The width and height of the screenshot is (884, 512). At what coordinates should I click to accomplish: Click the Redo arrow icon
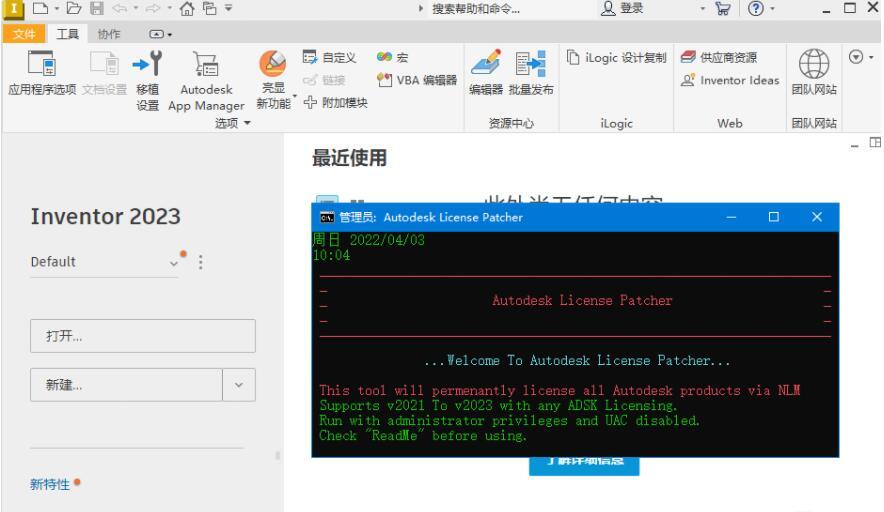click(153, 8)
